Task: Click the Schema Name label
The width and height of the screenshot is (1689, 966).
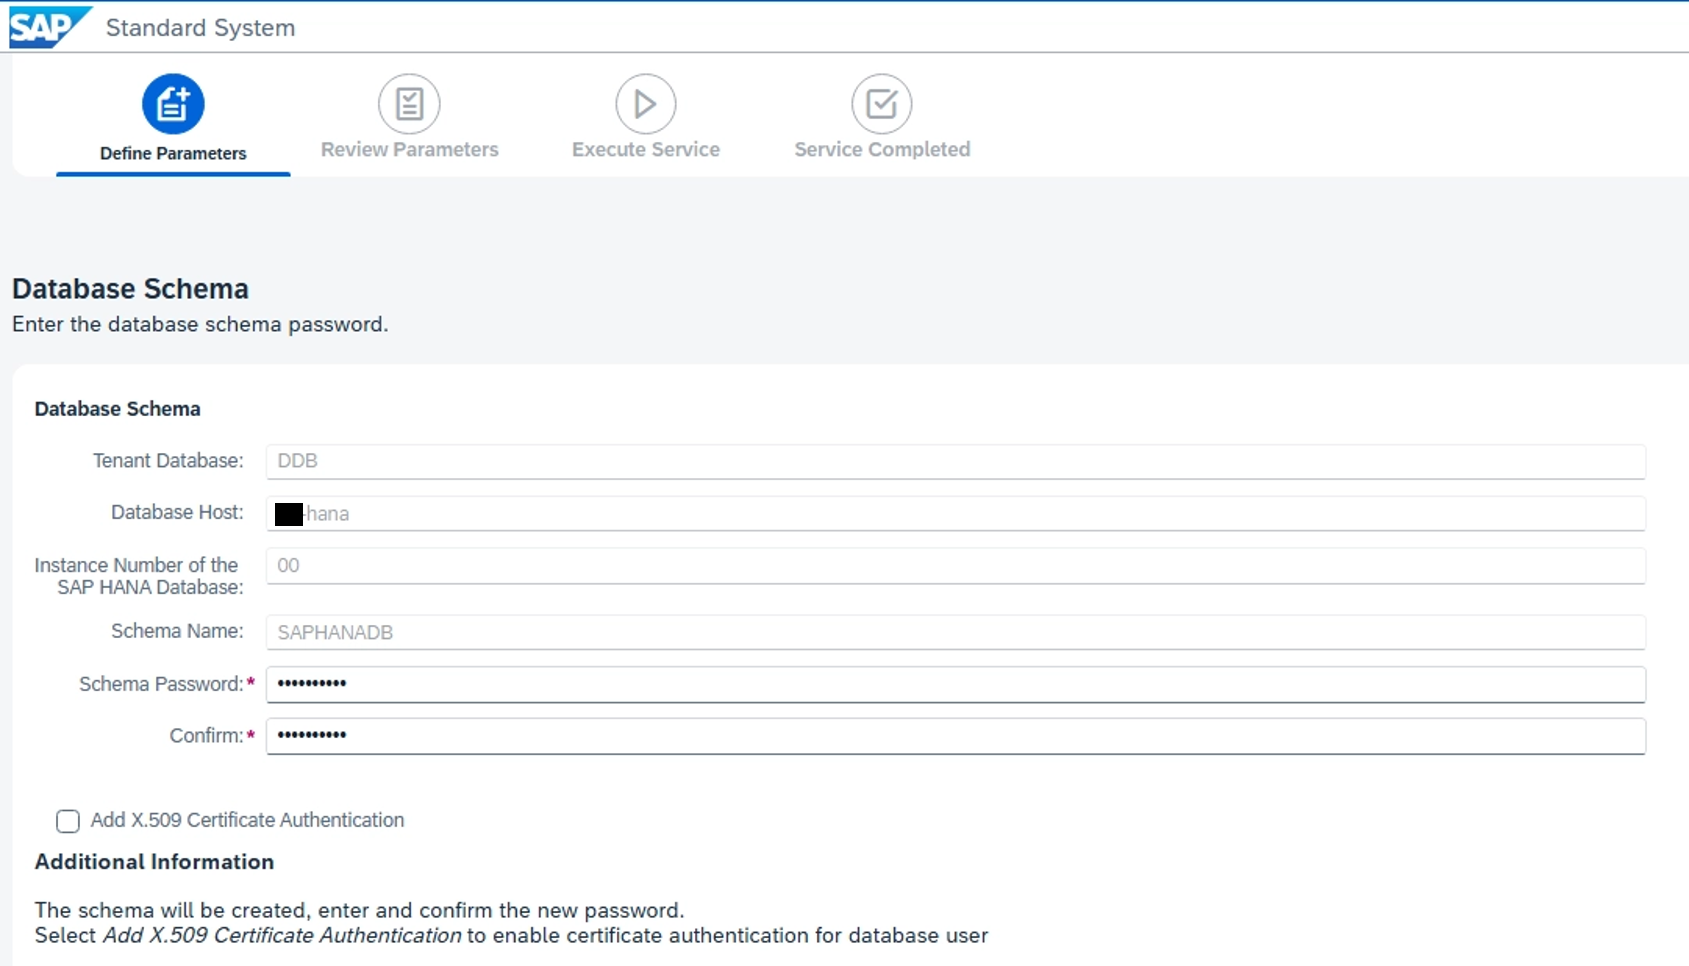Action: pos(177,631)
